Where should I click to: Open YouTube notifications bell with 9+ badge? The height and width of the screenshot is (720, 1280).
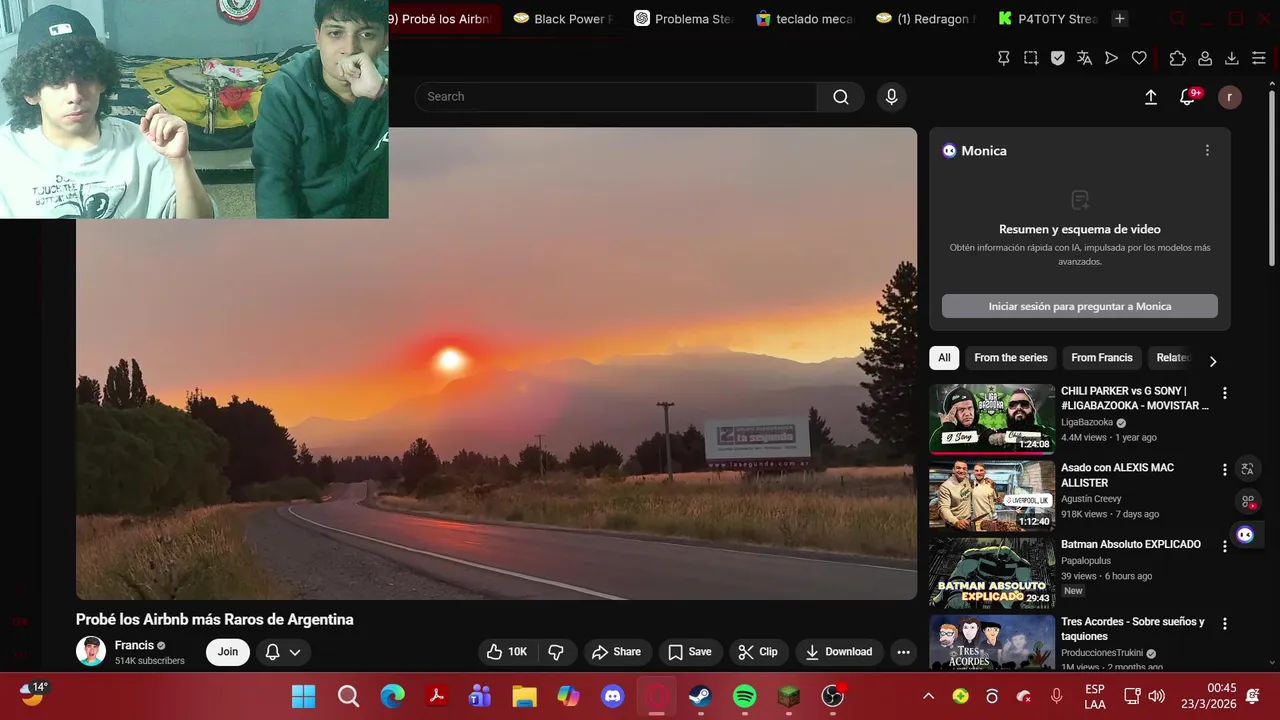[1188, 97]
